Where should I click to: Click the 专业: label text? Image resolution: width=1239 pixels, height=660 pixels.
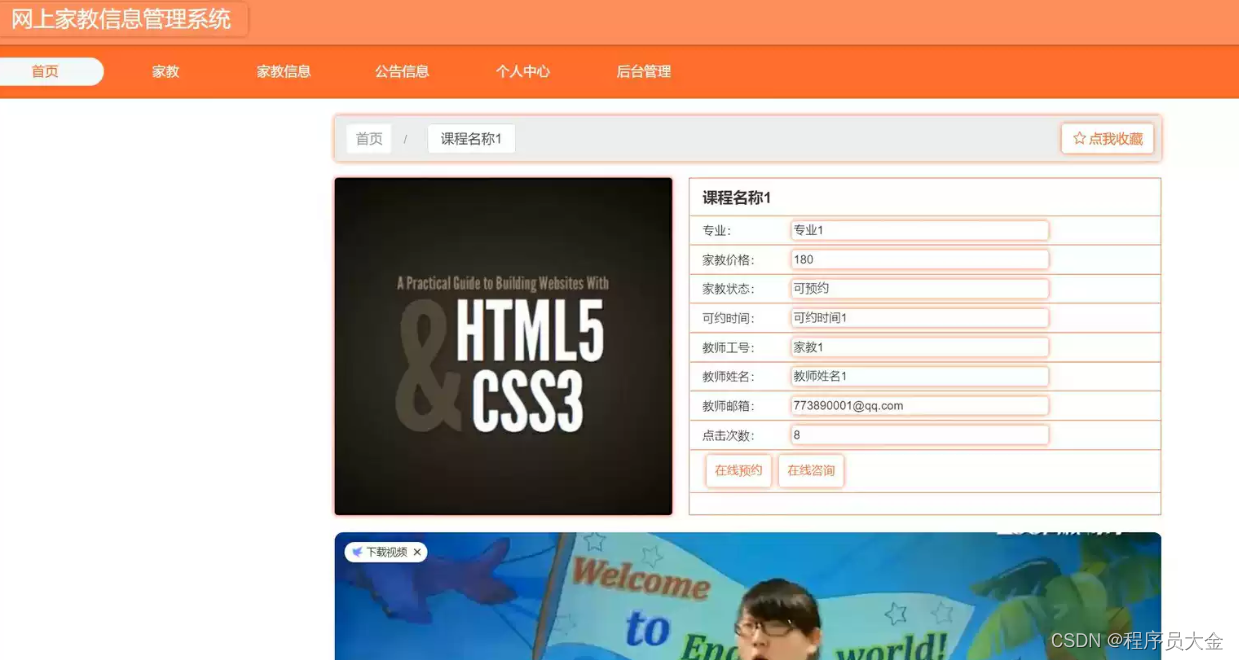click(716, 231)
